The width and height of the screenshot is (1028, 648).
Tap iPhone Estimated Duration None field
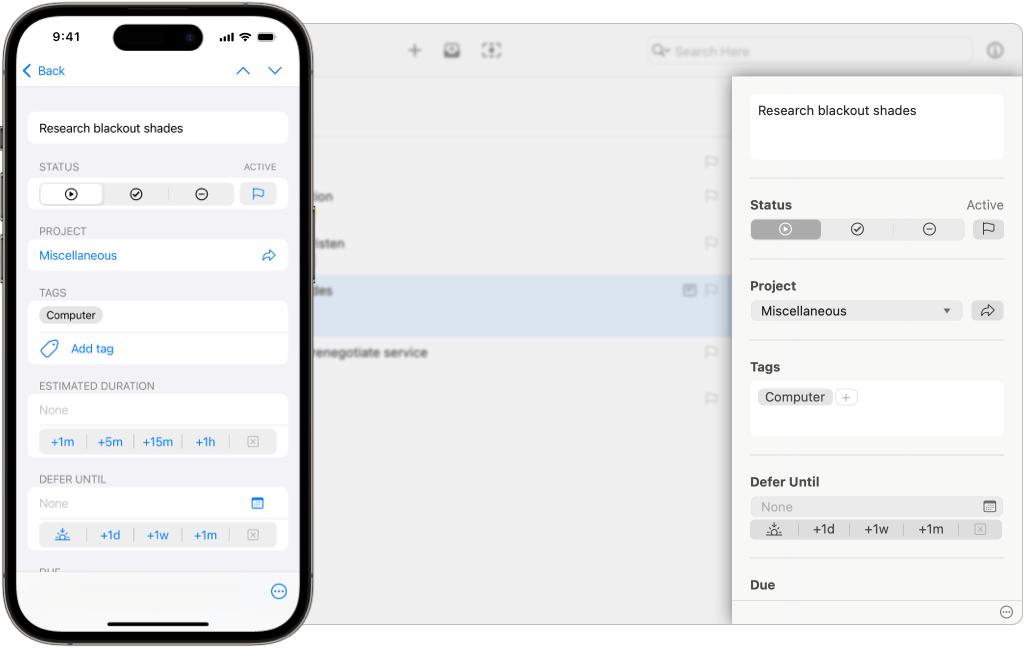158,411
